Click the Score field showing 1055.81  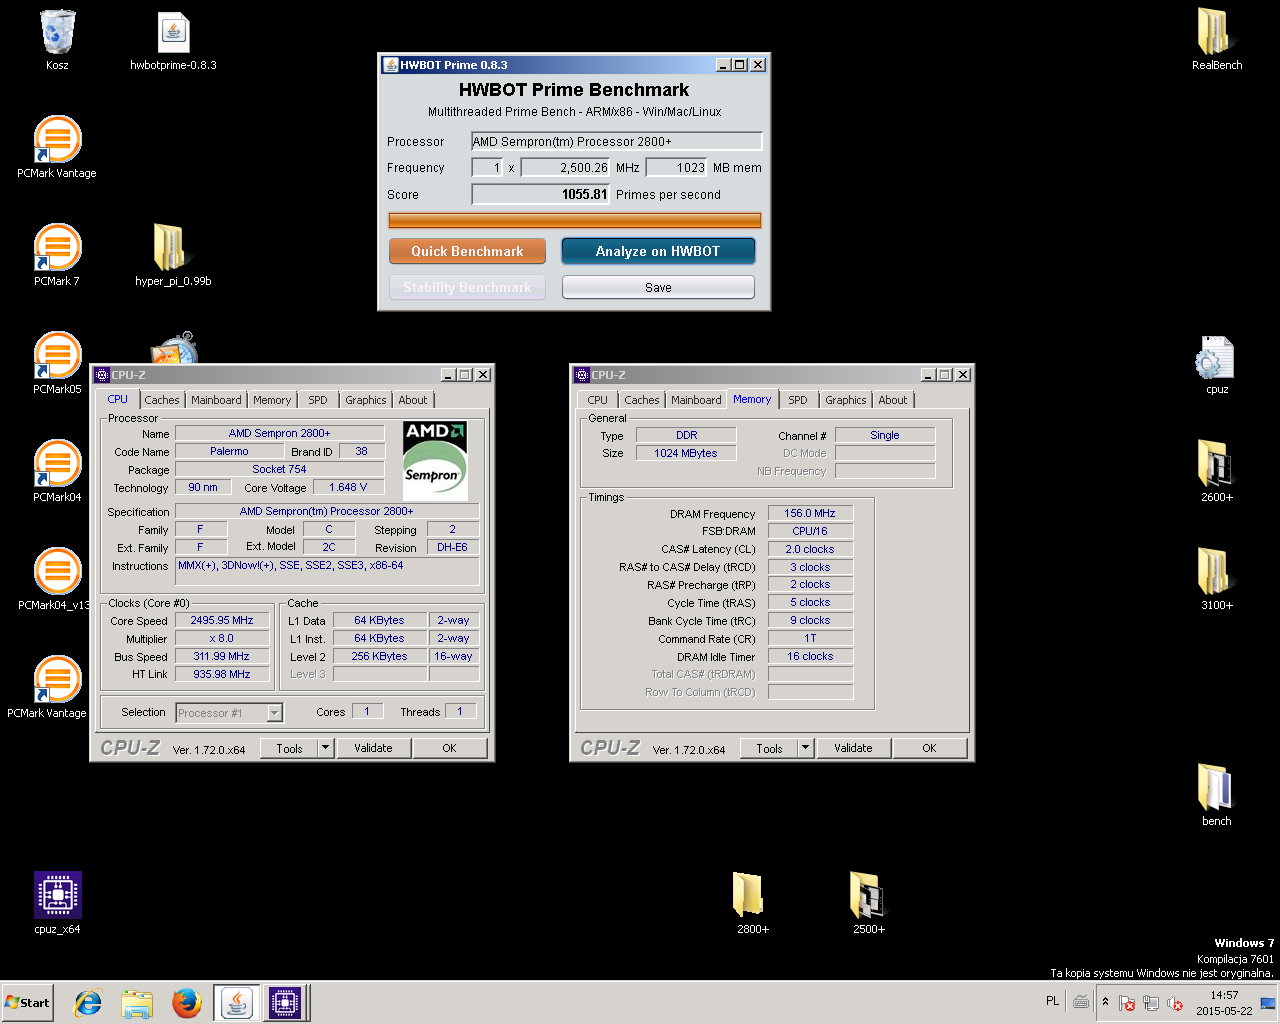point(541,194)
